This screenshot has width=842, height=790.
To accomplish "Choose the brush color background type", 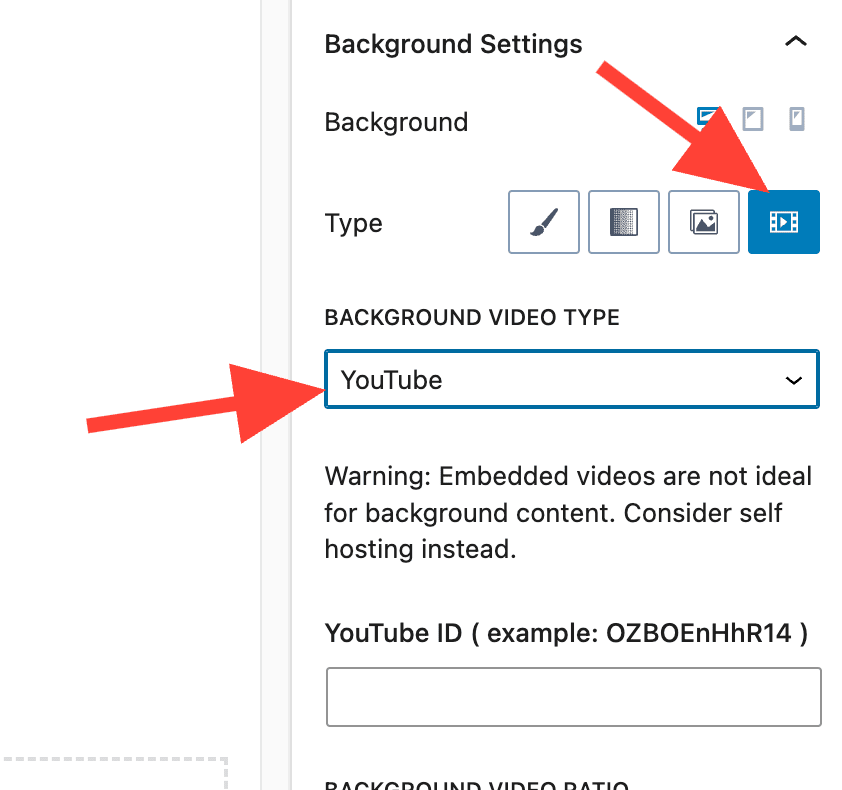I will pos(543,222).
